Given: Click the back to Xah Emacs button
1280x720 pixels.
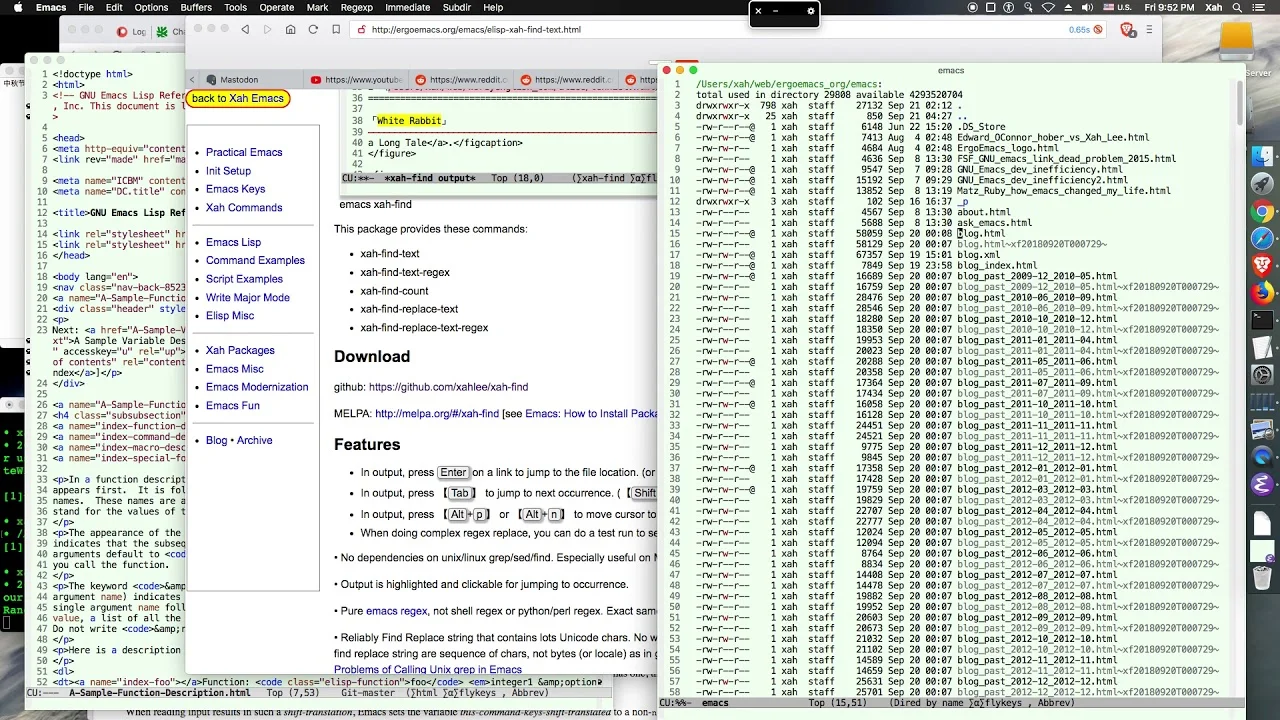Looking at the screenshot, I should pos(238,98).
